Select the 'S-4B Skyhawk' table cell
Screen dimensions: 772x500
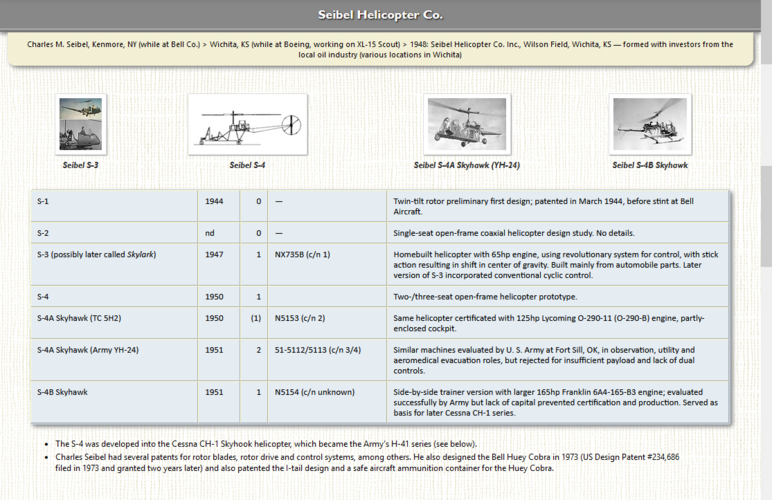pos(114,402)
